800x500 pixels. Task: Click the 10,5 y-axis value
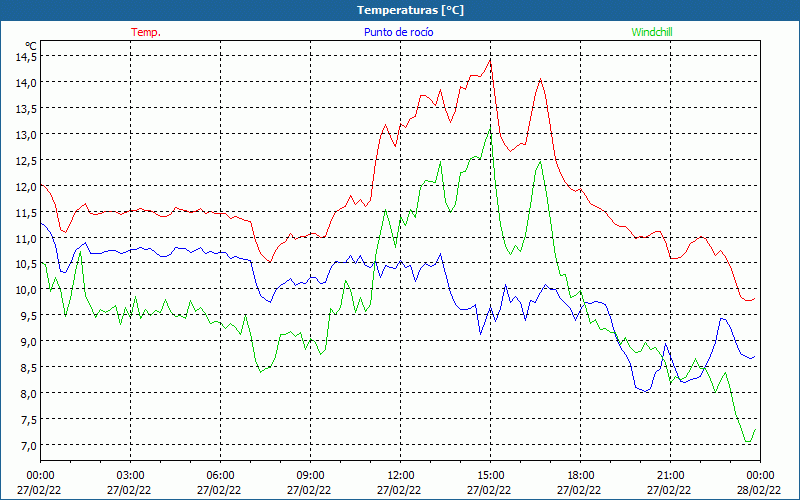tap(26, 264)
